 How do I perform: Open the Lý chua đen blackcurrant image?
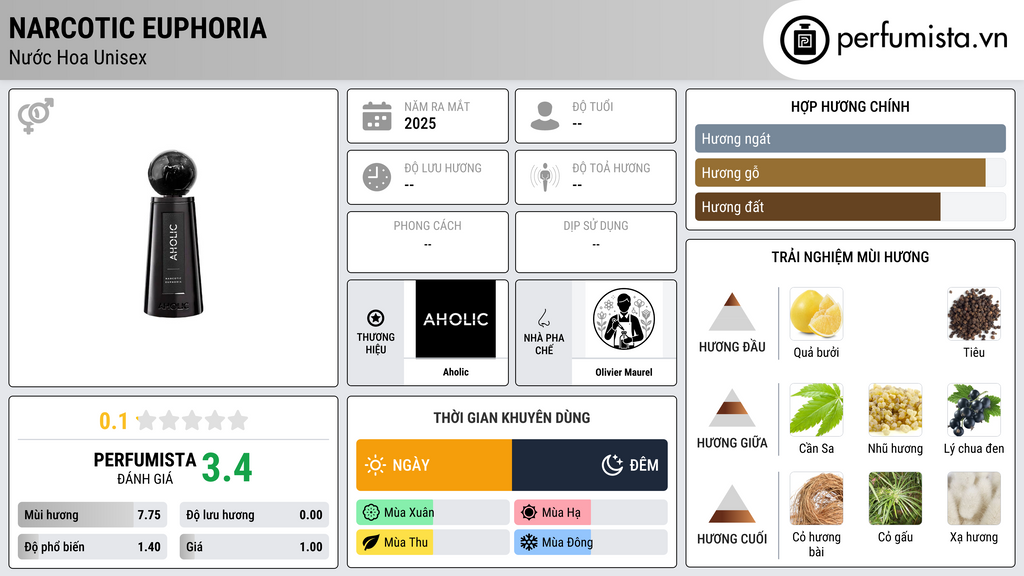tap(974, 409)
